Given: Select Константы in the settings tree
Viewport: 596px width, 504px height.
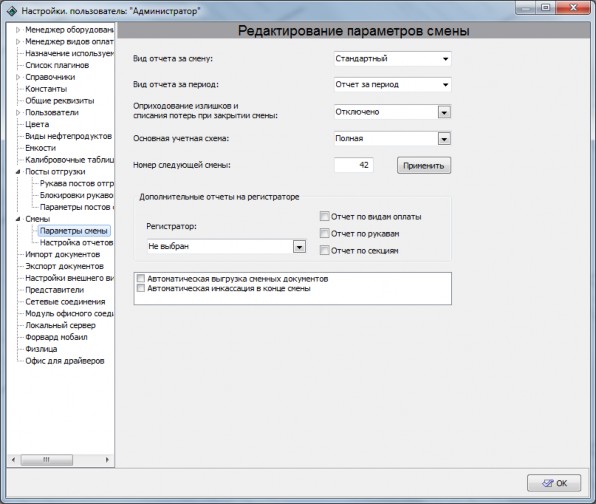Looking at the screenshot, I should (46, 89).
